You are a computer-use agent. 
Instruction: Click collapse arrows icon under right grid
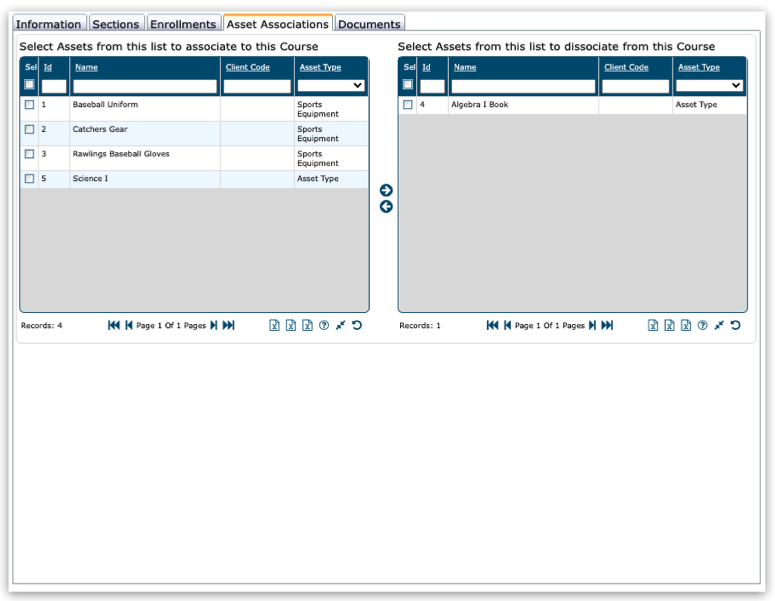point(719,325)
